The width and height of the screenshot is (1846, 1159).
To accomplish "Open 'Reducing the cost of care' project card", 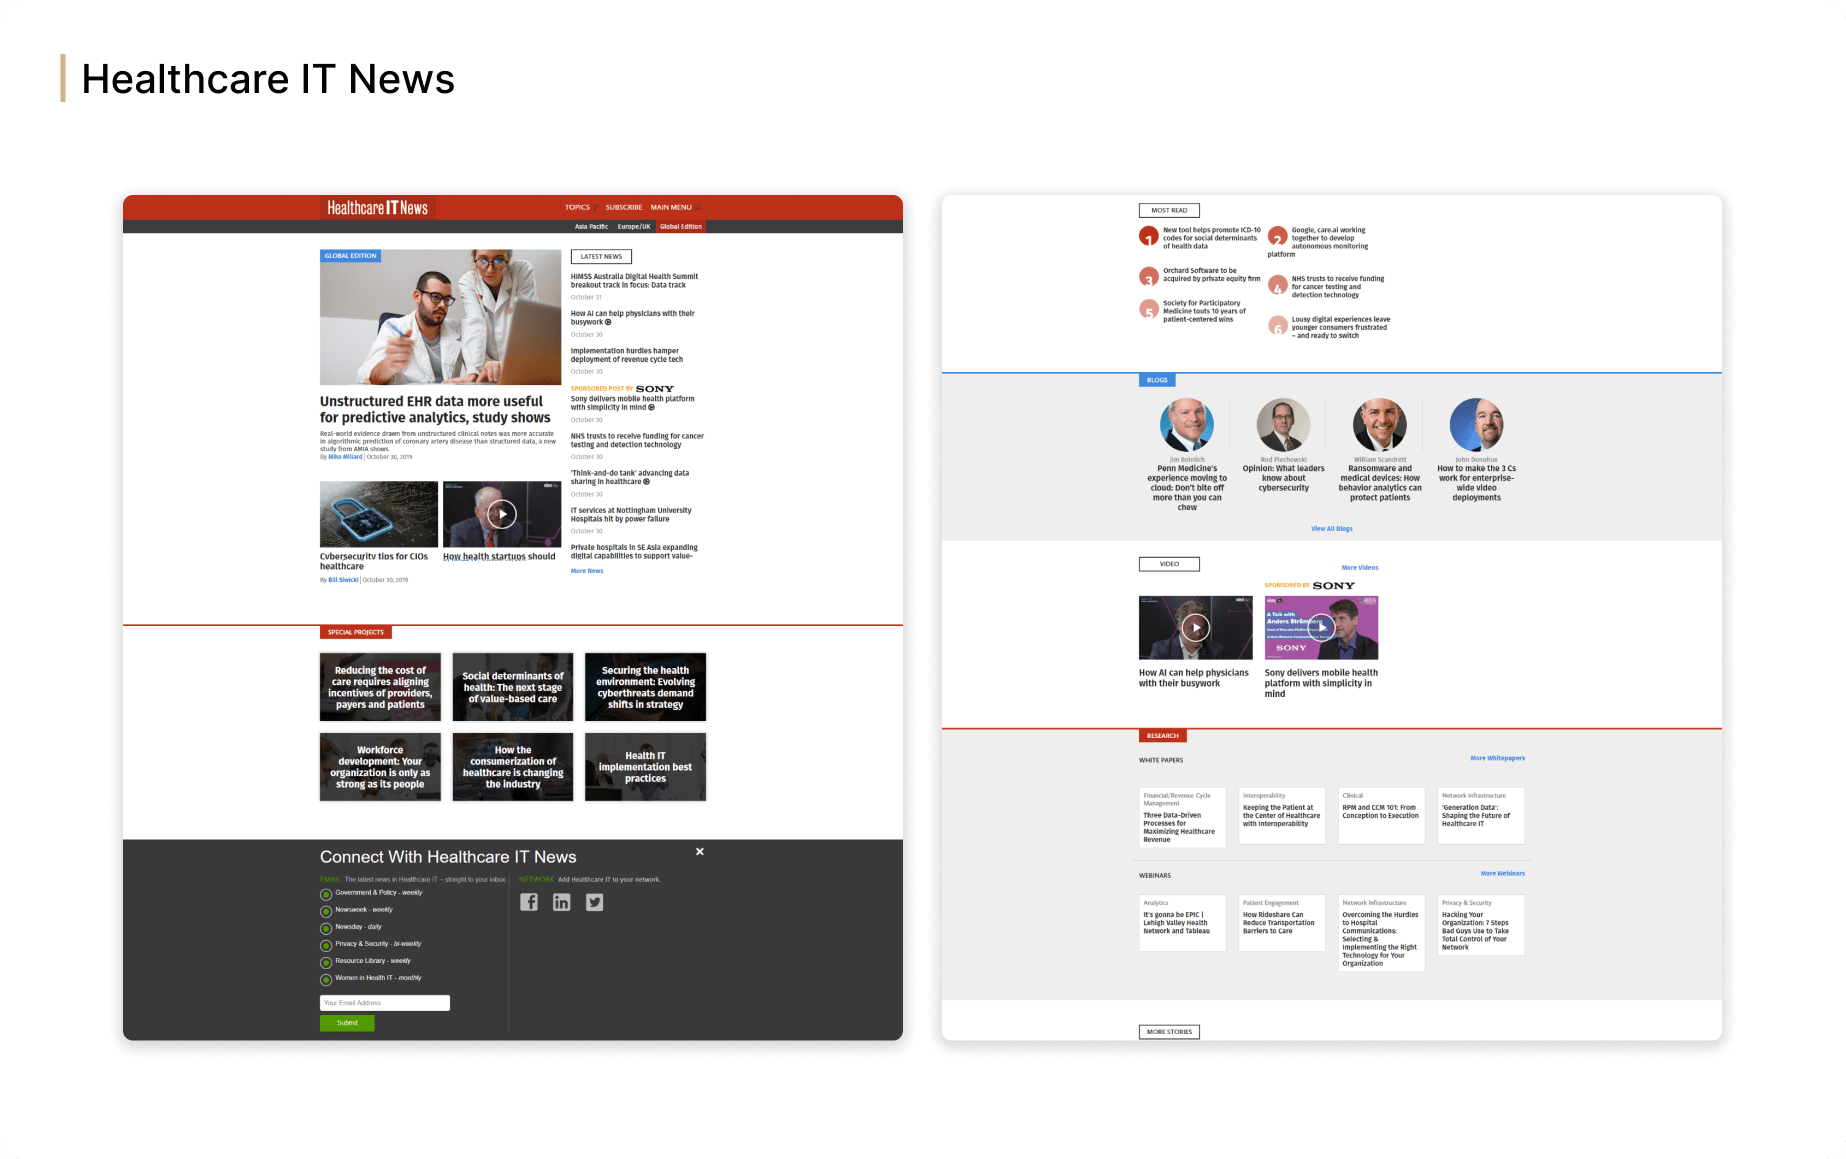I will (x=380, y=687).
